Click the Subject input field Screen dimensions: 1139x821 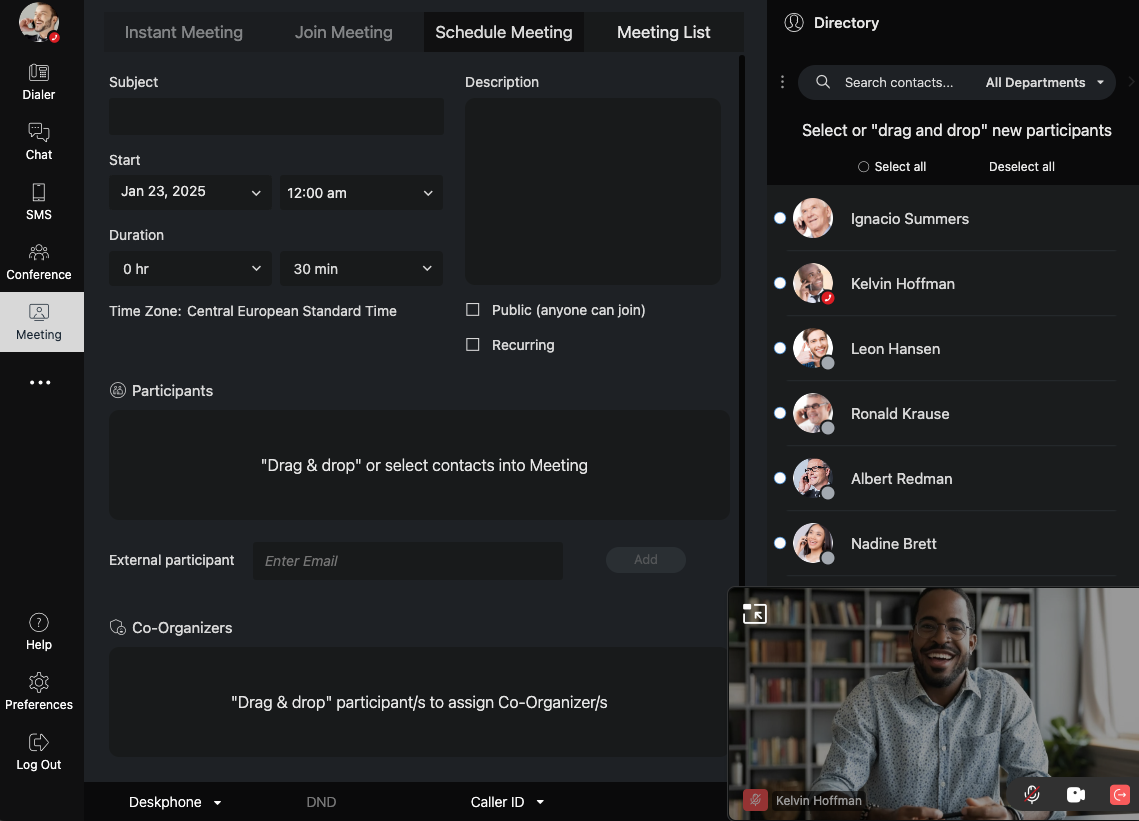(x=276, y=116)
